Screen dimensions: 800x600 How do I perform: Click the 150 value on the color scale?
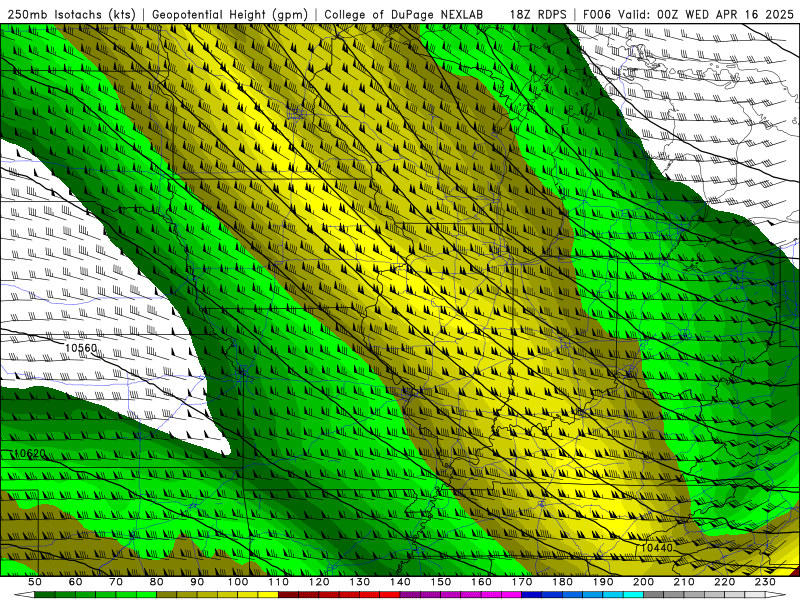tap(441, 582)
